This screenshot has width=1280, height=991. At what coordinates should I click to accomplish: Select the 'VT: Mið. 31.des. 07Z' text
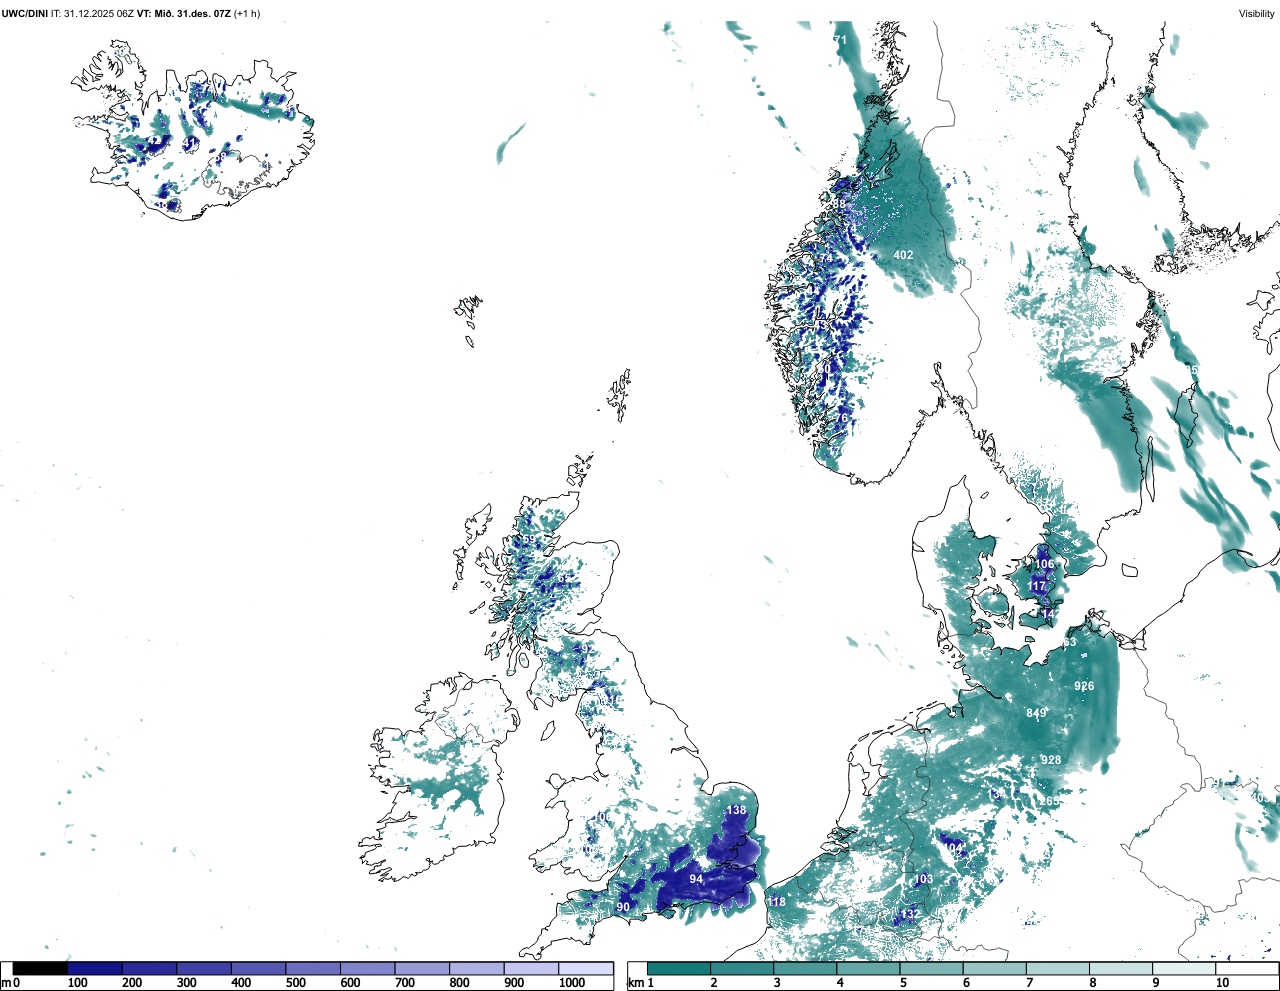[x=183, y=13]
